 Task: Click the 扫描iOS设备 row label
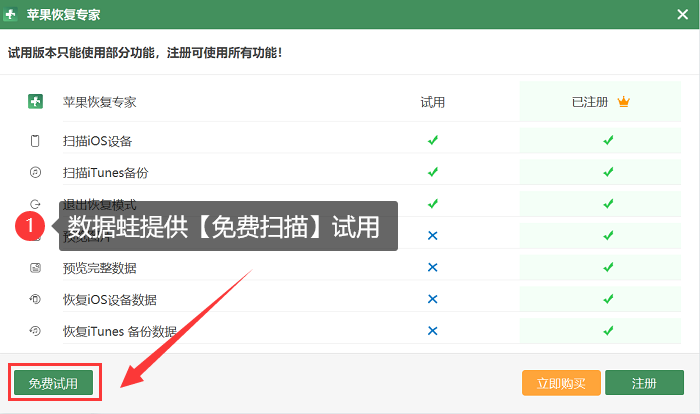coord(97,141)
